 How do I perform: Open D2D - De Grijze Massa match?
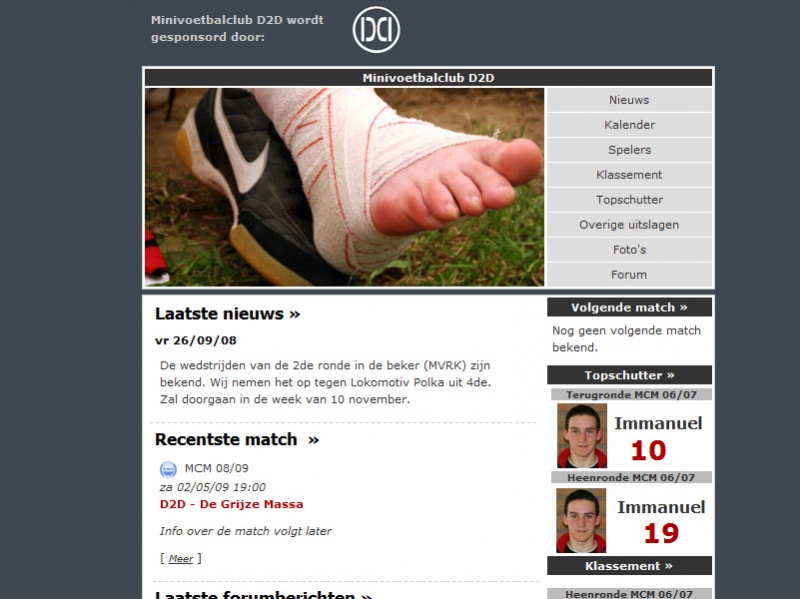click(231, 504)
